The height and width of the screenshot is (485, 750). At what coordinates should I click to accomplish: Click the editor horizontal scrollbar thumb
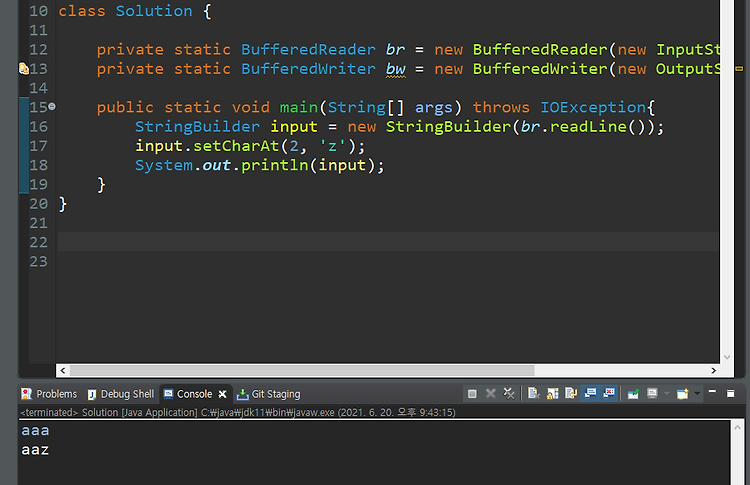302,370
